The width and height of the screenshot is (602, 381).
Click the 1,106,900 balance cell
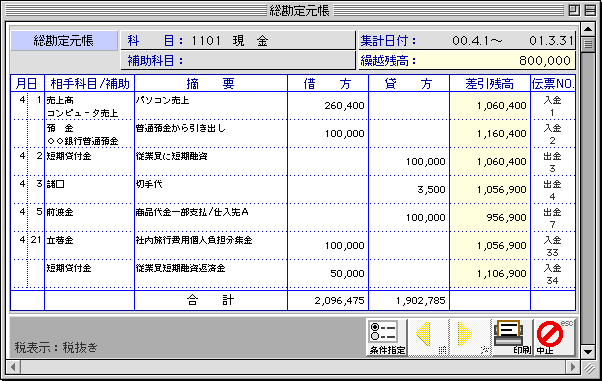[x=490, y=274]
